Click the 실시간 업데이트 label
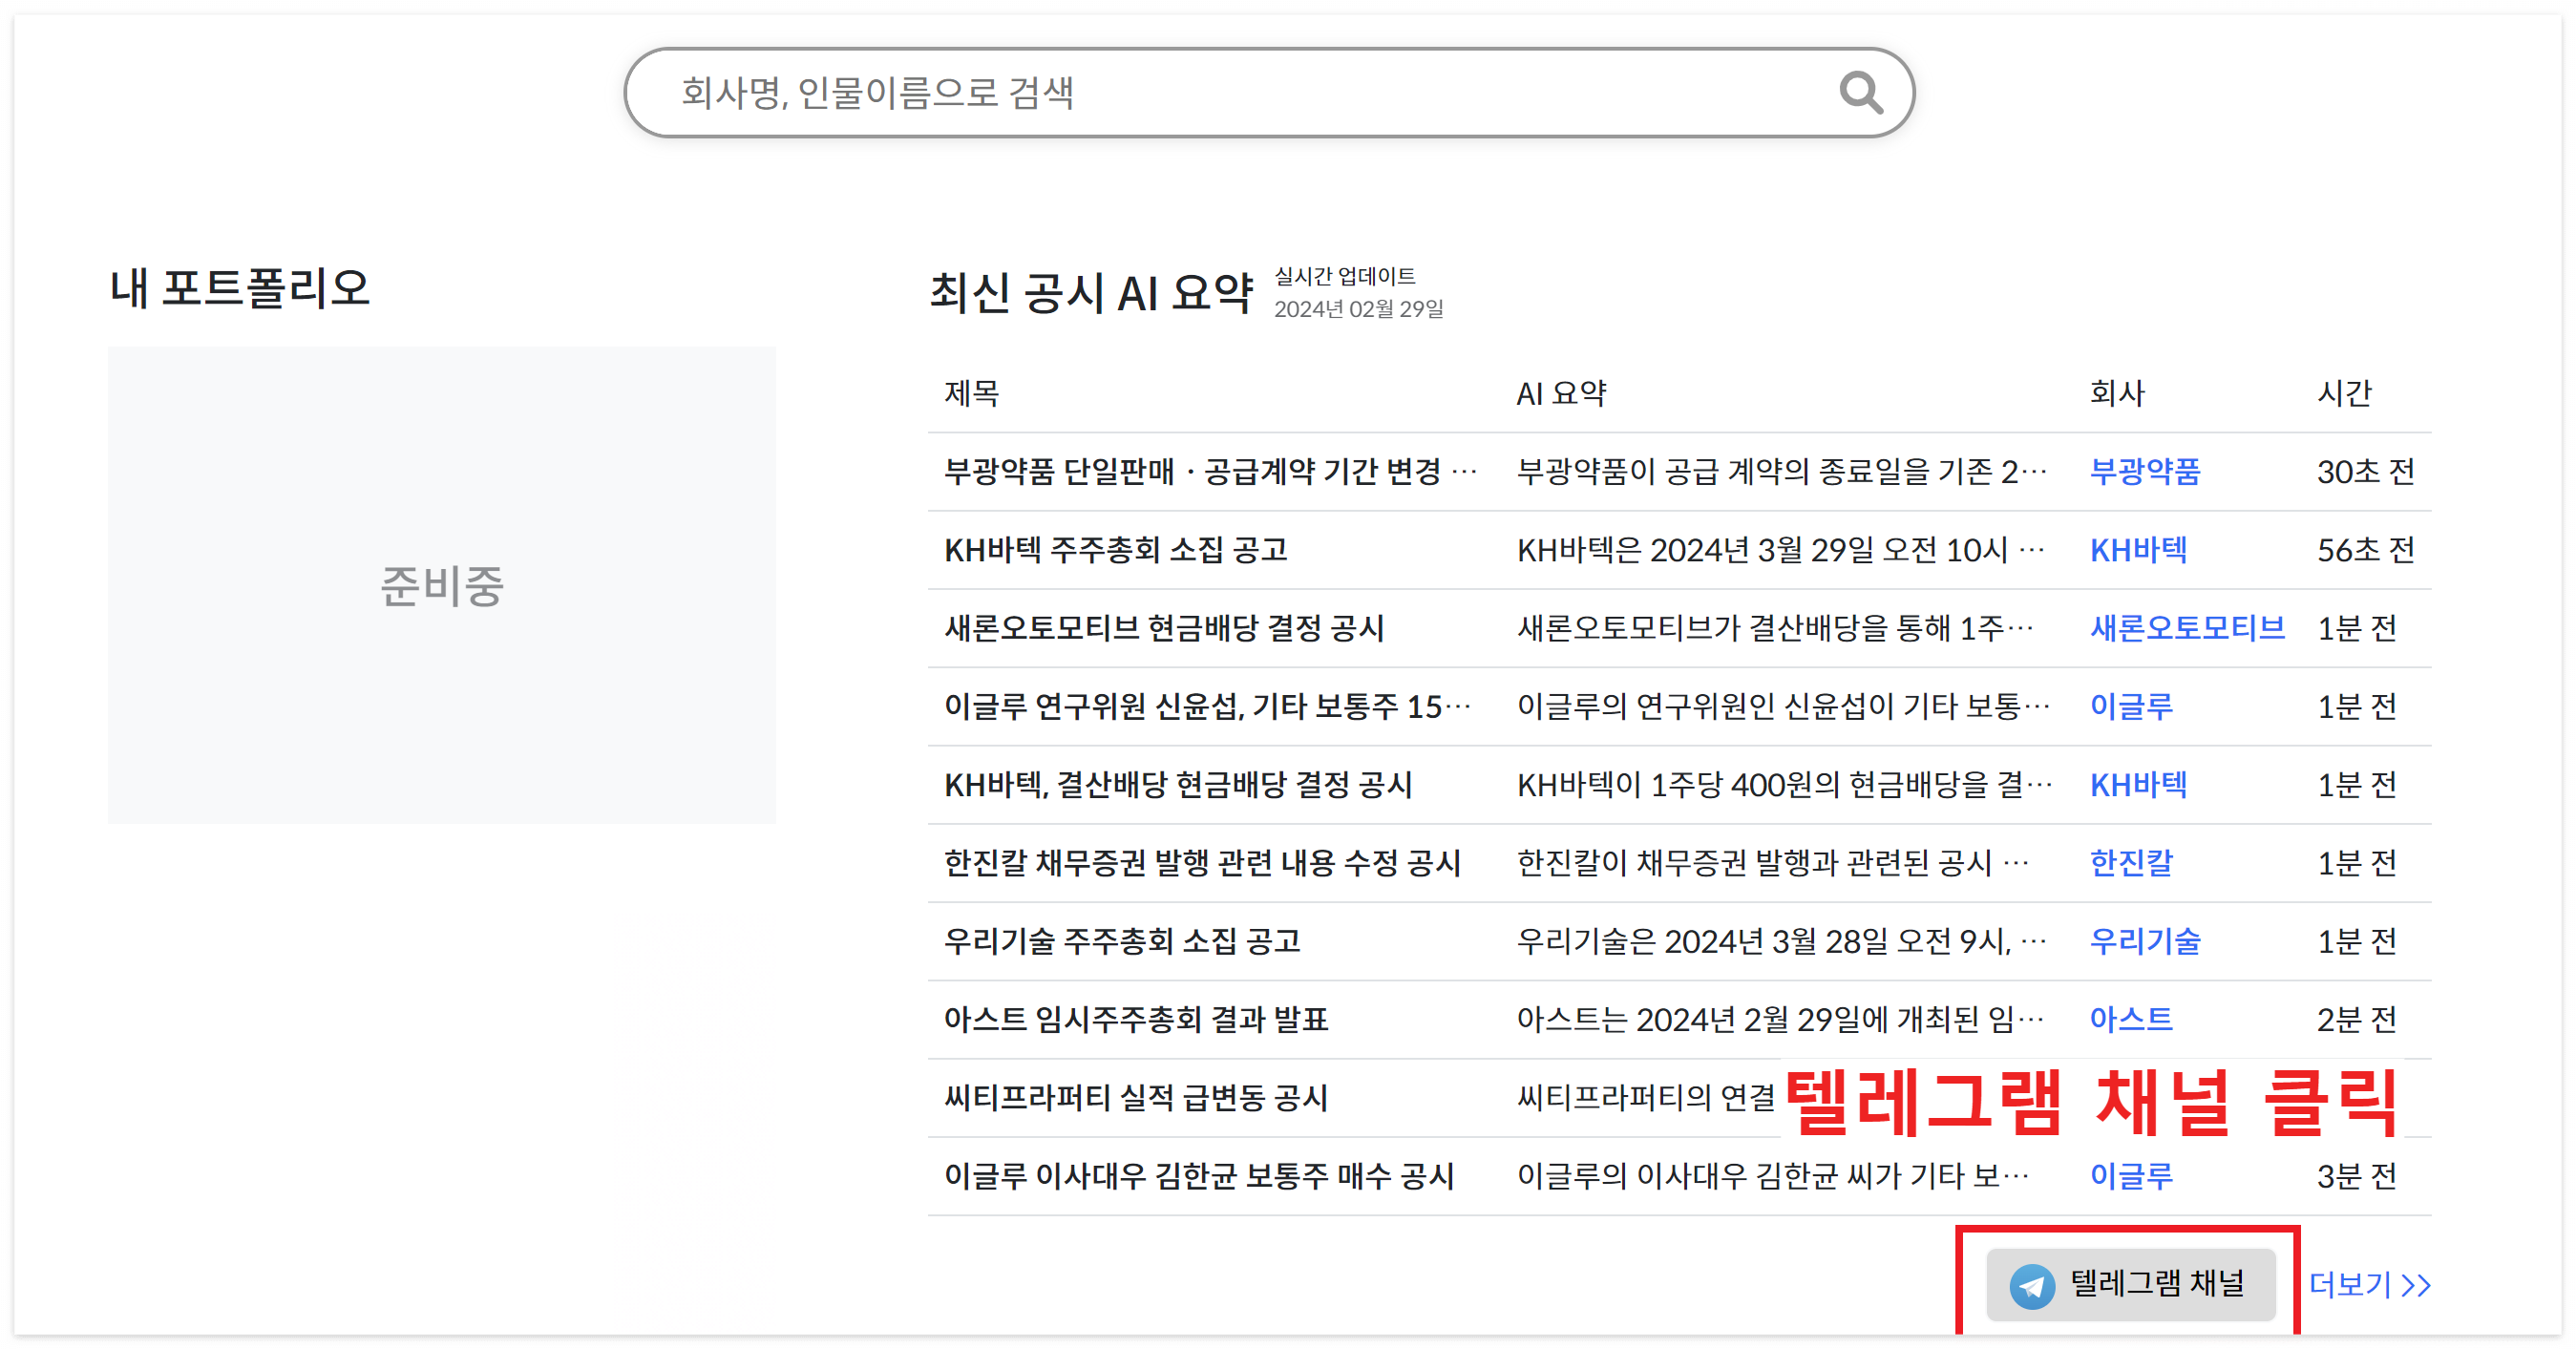2576x1349 pixels. pos(1344,276)
